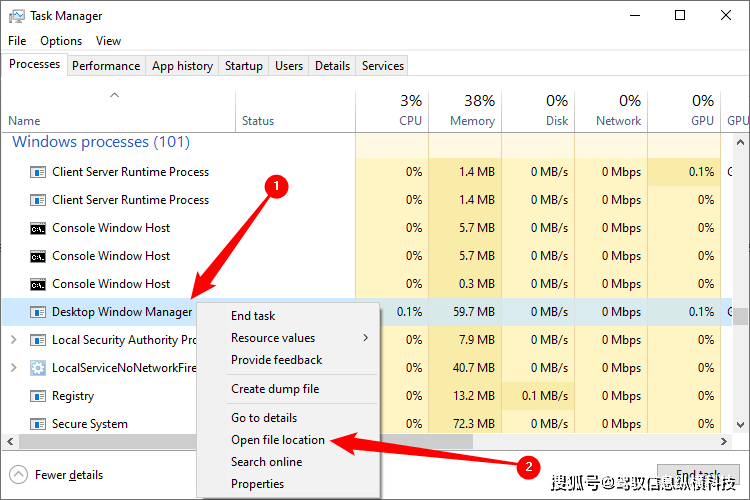Click vertical scrollbar up arrow
Image resolution: width=750 pixels, height=500 pixels.
pyautogui.click(x=740, y=142)
